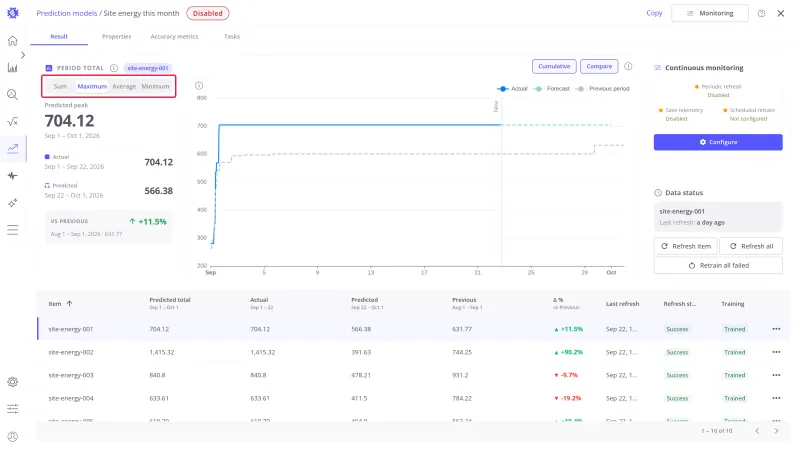Click the -19.2% change value
This screenshot has width=800, height=450.
click(x=567, y=398)
